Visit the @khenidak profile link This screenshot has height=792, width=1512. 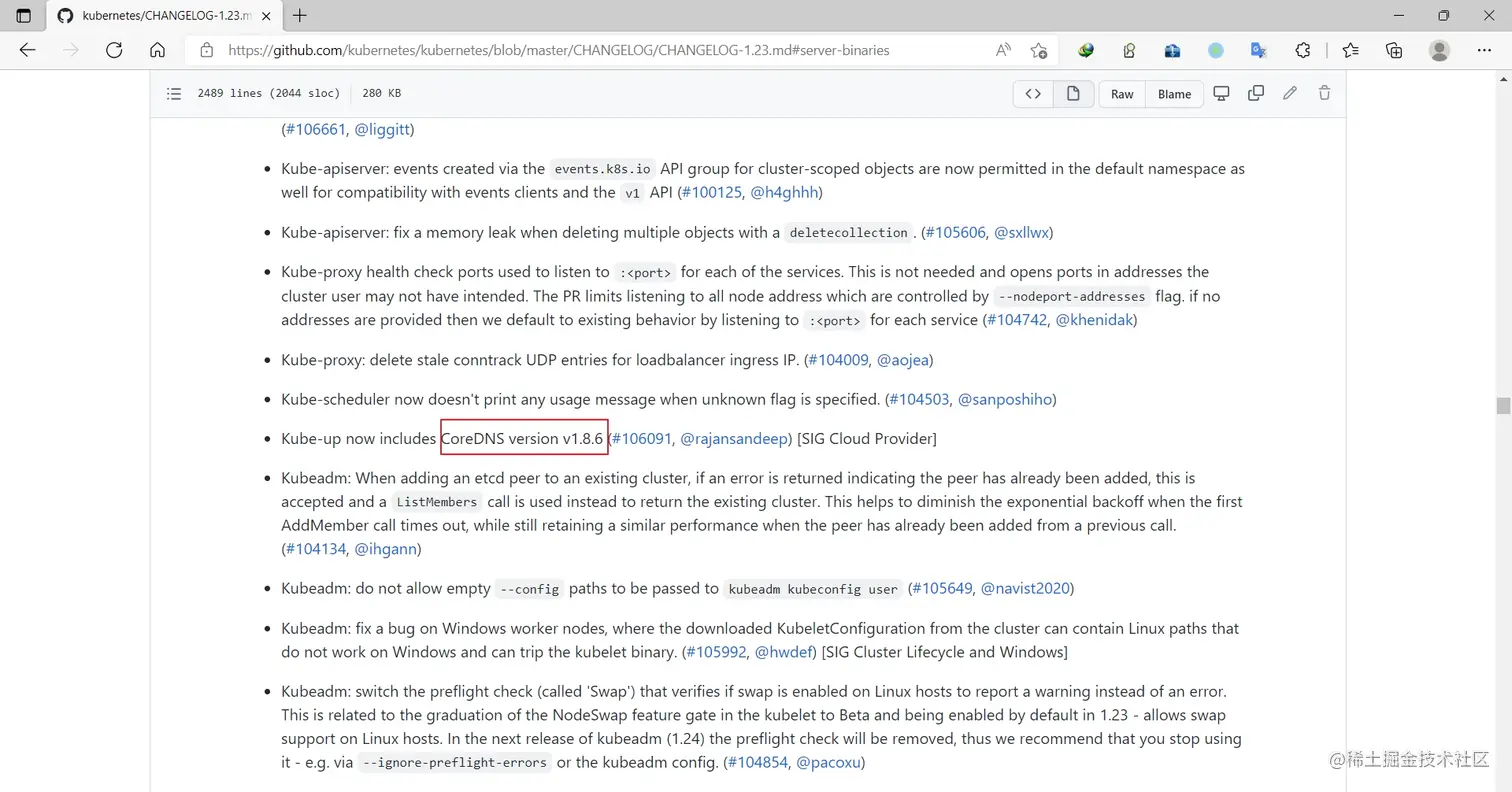pos(1094,320)
